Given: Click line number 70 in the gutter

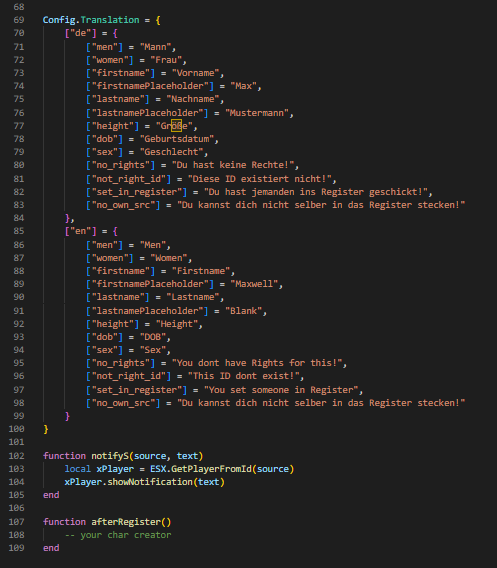Looking at the screenshot, I should pyautogui.click(x=19, y=33).
